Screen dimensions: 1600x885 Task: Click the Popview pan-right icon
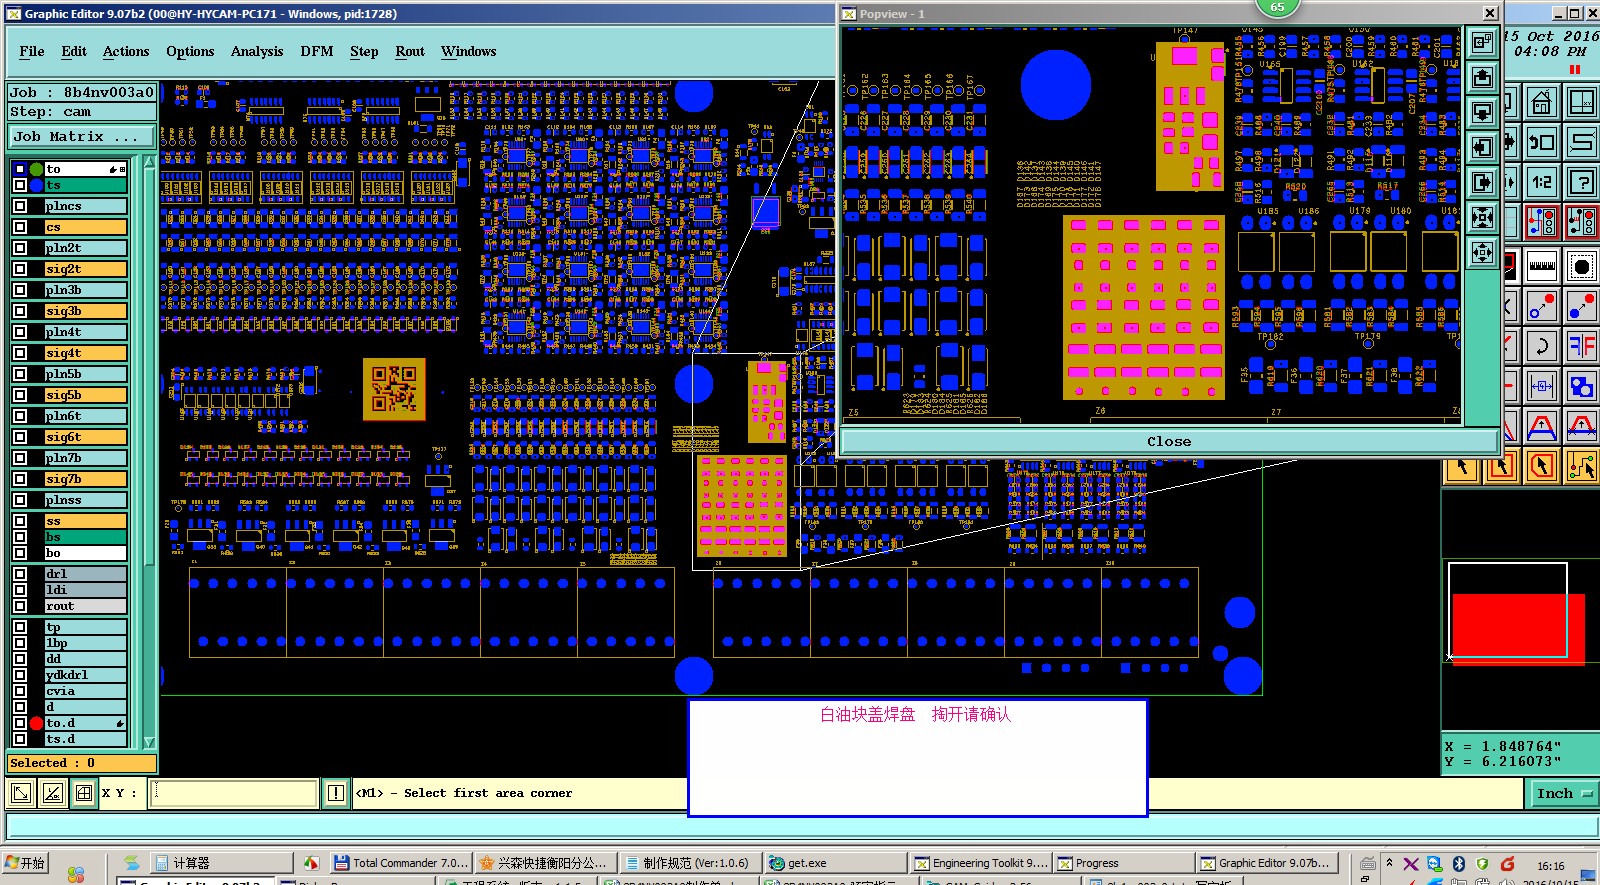pos(1482,182)
